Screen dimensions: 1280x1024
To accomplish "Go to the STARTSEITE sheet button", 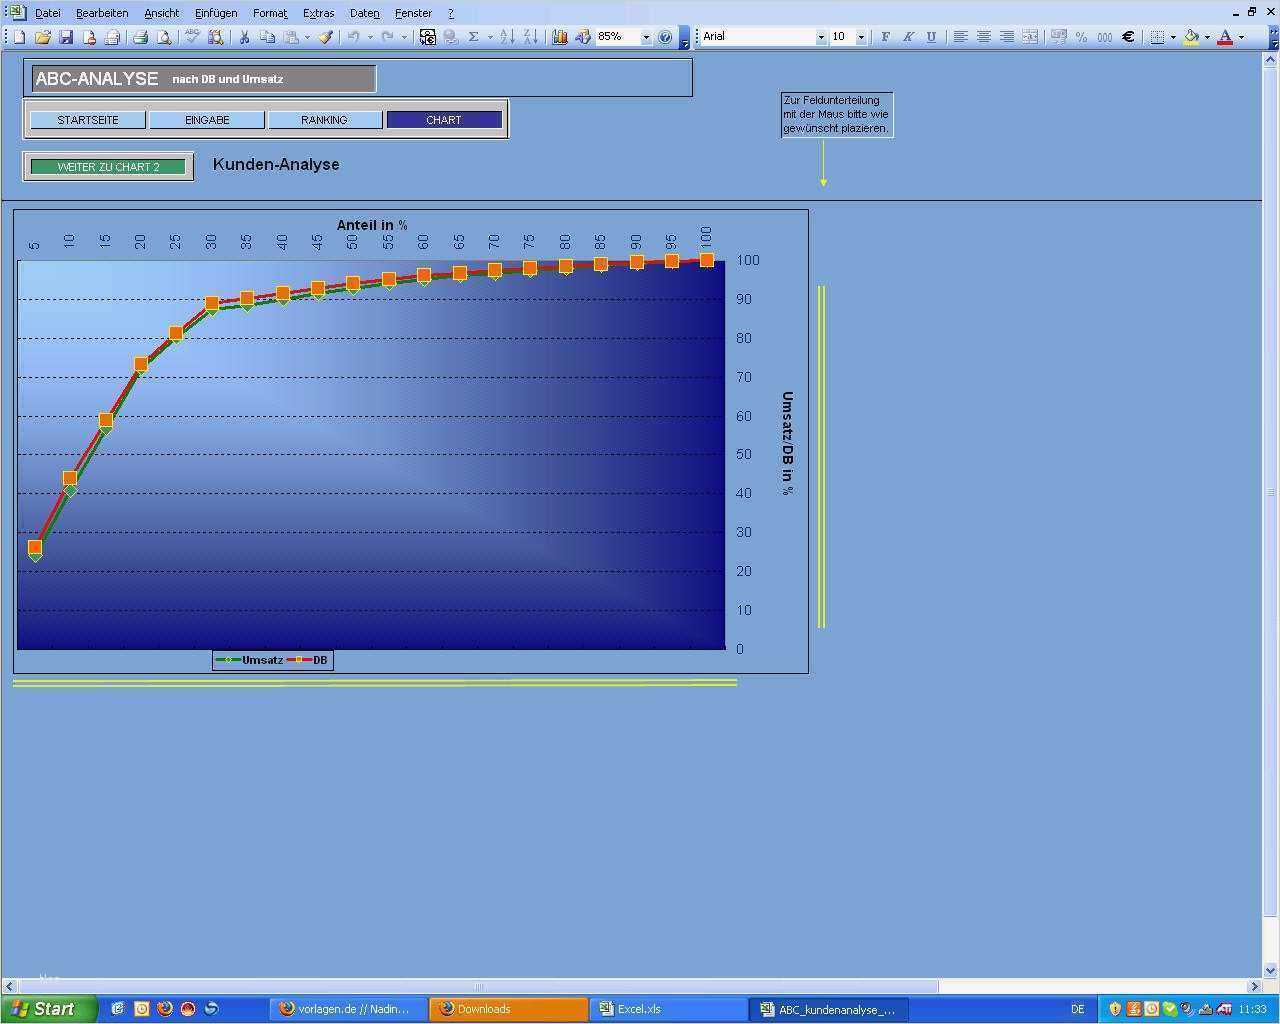I will coord(88,120).
